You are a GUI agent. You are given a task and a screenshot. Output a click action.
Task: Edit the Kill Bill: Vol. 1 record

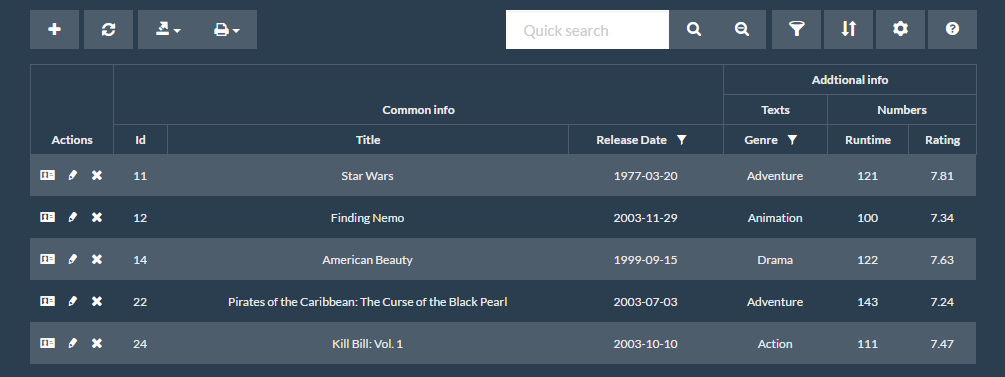pyautogui.click(x=72, y=343)
